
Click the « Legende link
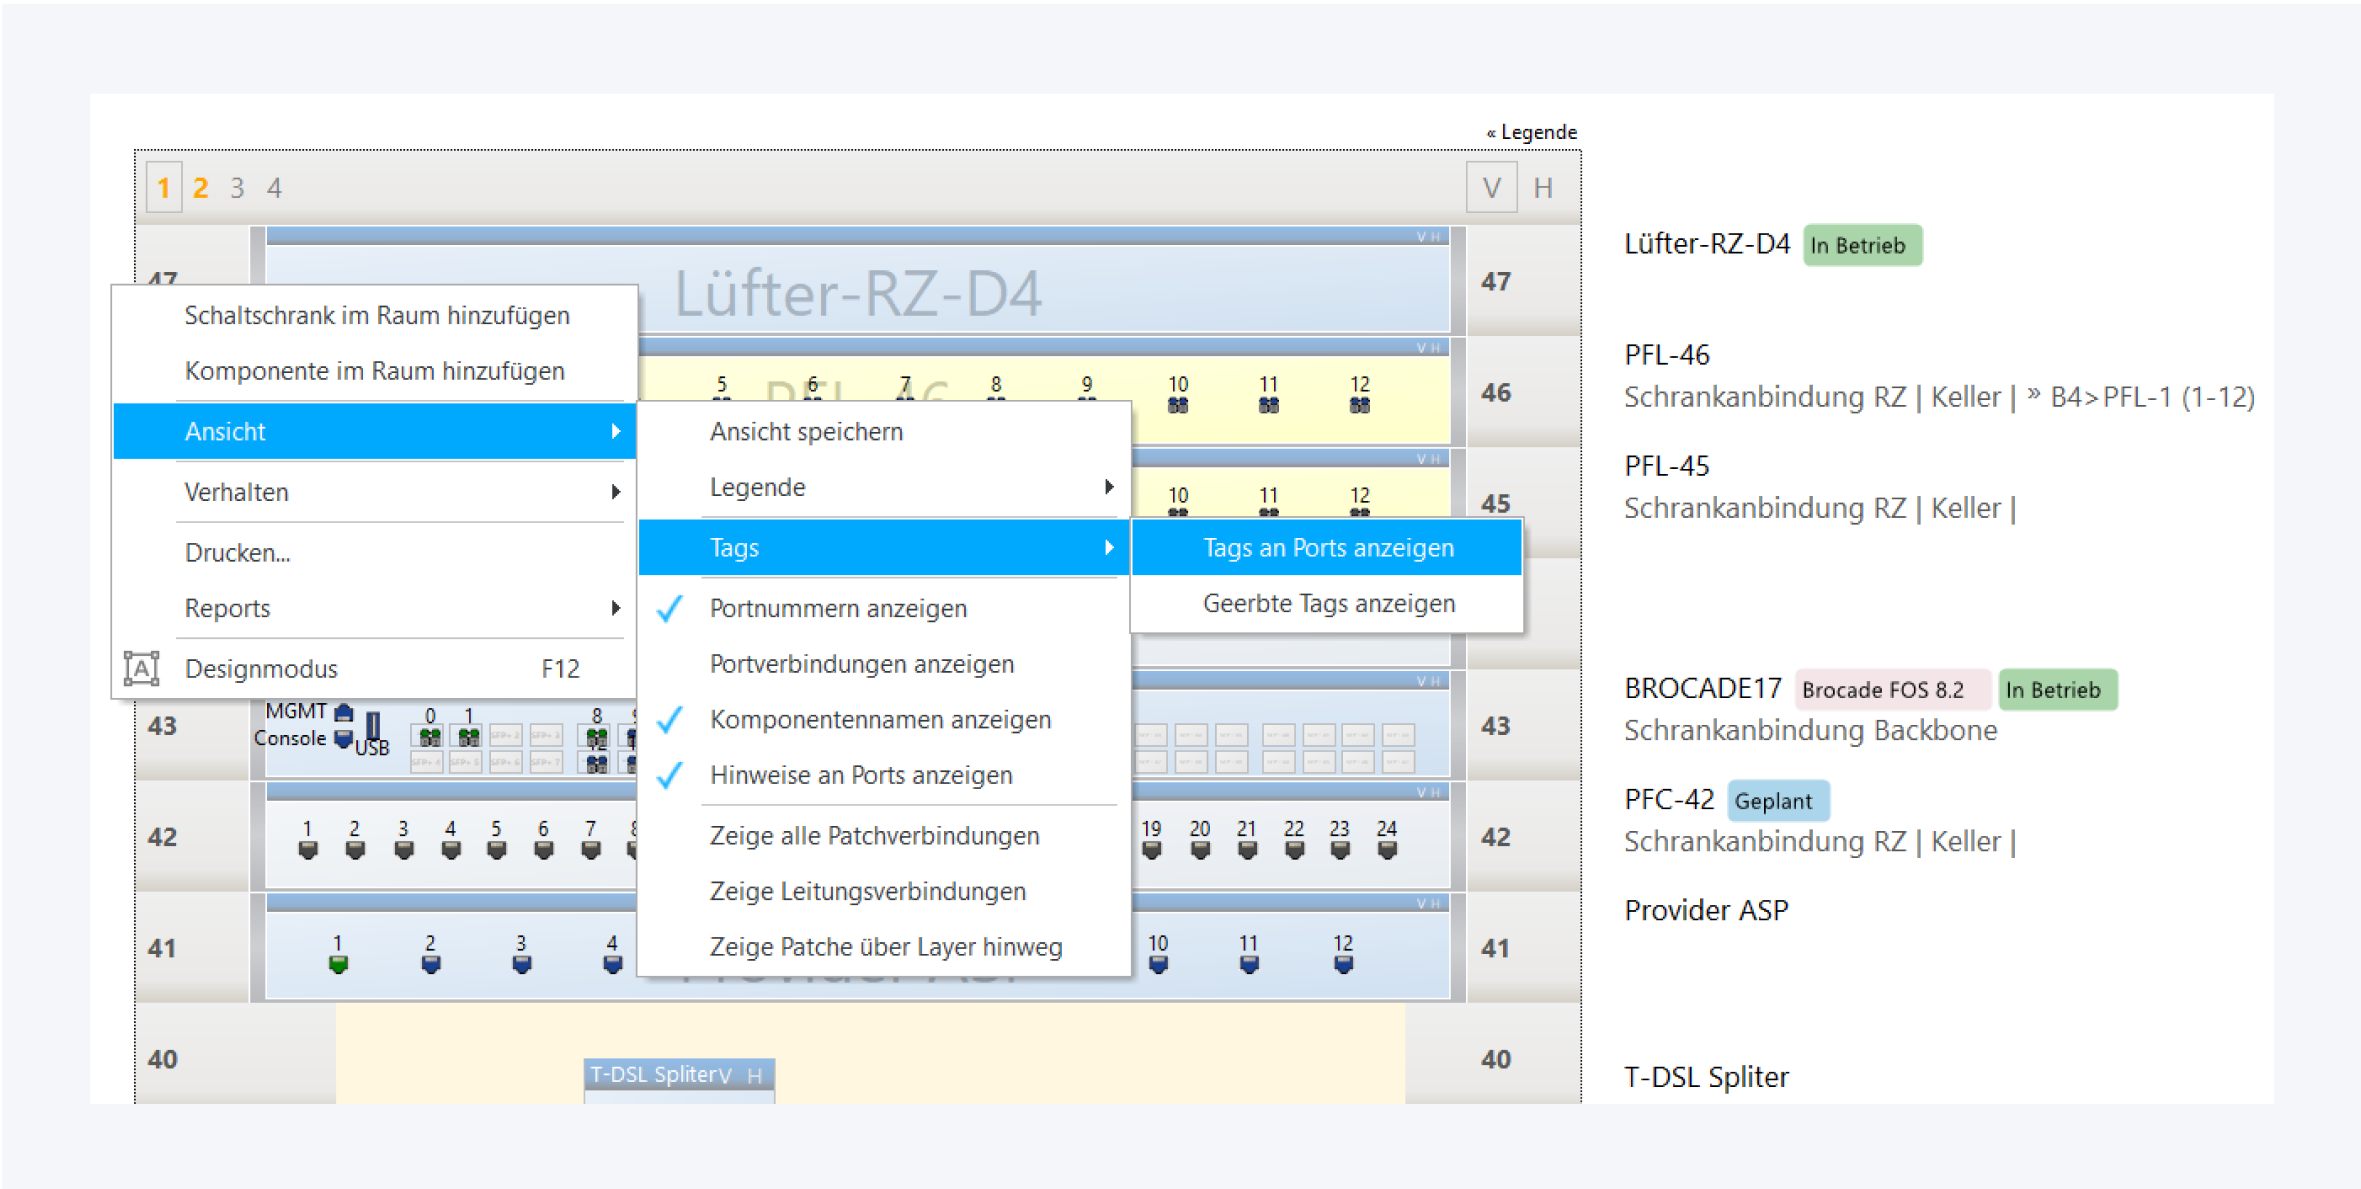pyautogui.click(x=1531, y=132)
